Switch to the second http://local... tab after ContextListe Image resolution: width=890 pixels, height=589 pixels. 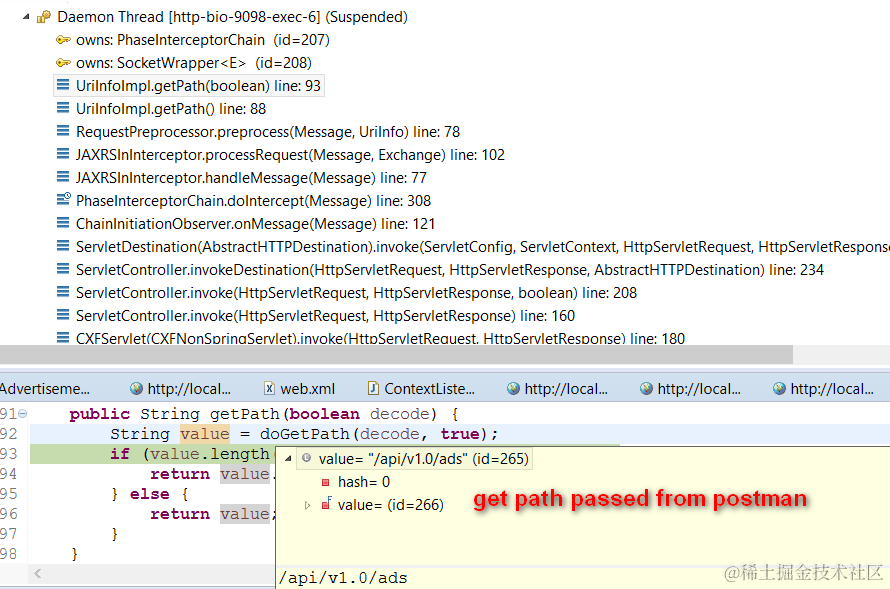tap(557, 389)
